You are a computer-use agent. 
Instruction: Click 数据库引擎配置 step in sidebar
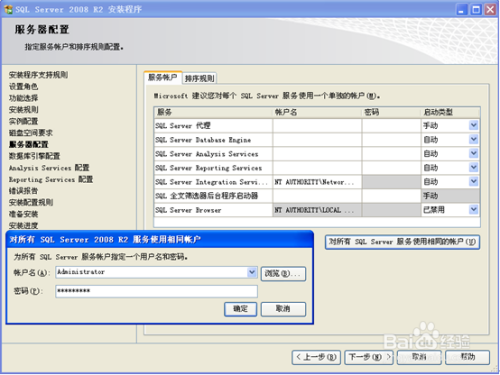pos(34,156)
